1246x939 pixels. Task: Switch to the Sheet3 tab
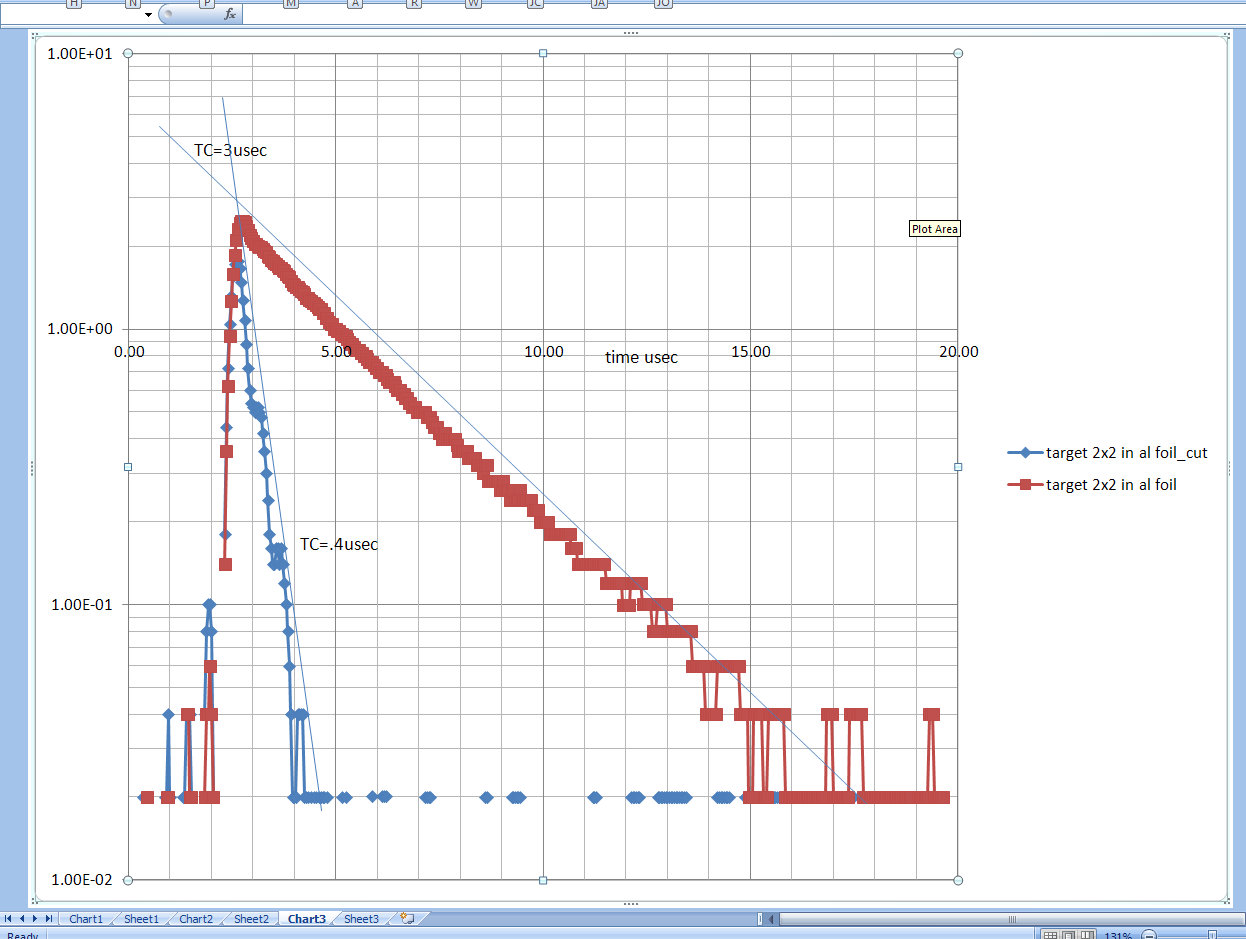361,919
